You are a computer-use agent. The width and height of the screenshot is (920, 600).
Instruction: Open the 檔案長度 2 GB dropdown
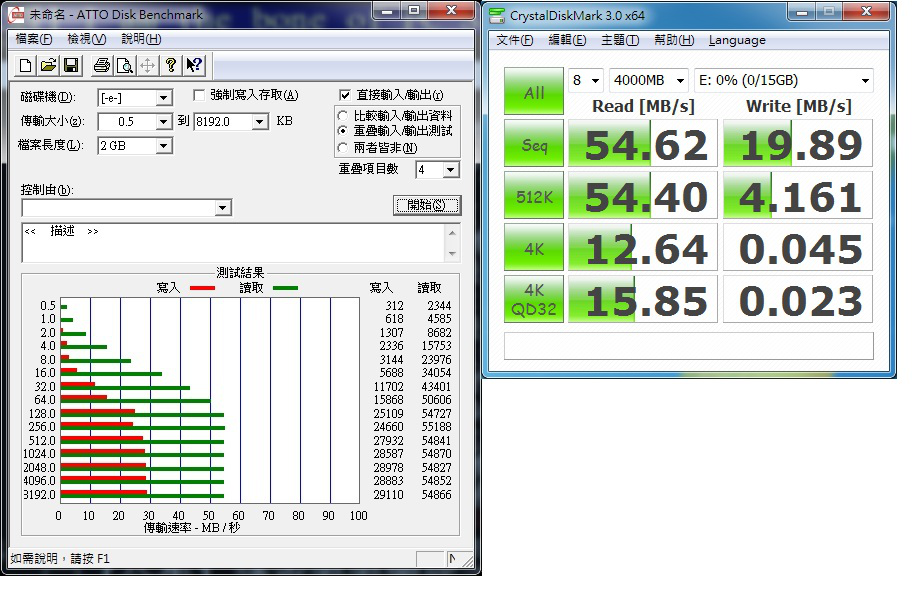pos(164,145)
